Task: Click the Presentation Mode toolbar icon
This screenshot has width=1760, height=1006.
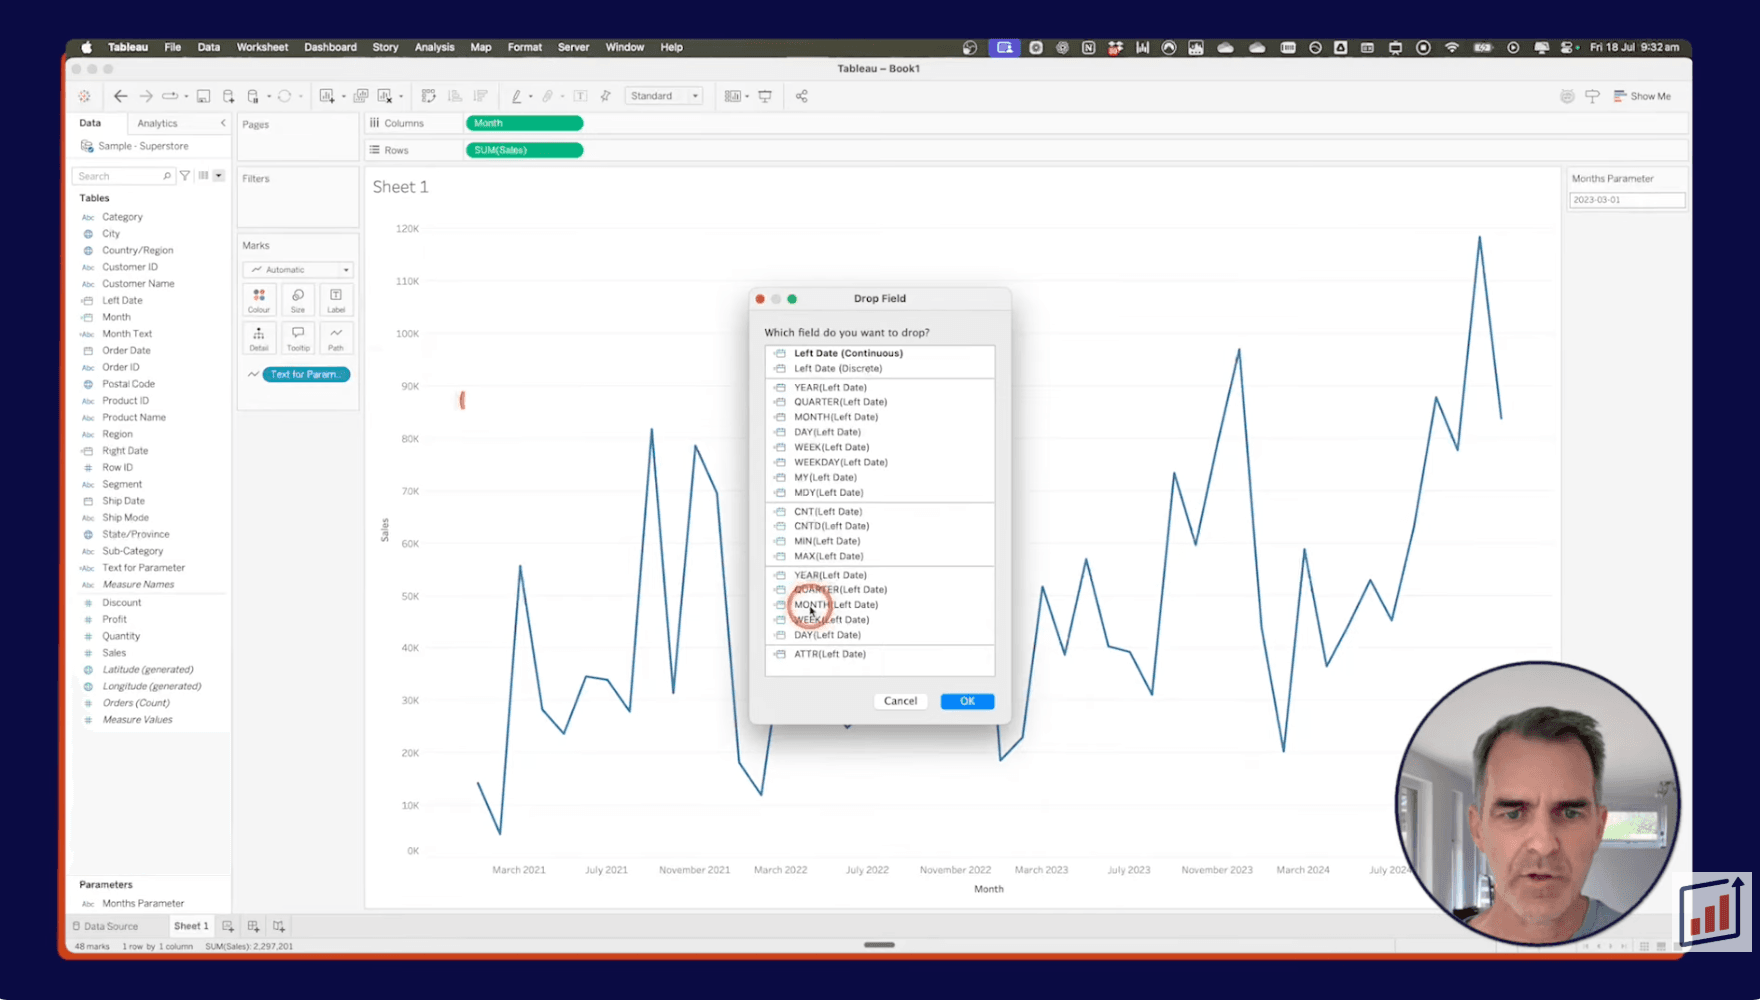Action: point(765,96)
